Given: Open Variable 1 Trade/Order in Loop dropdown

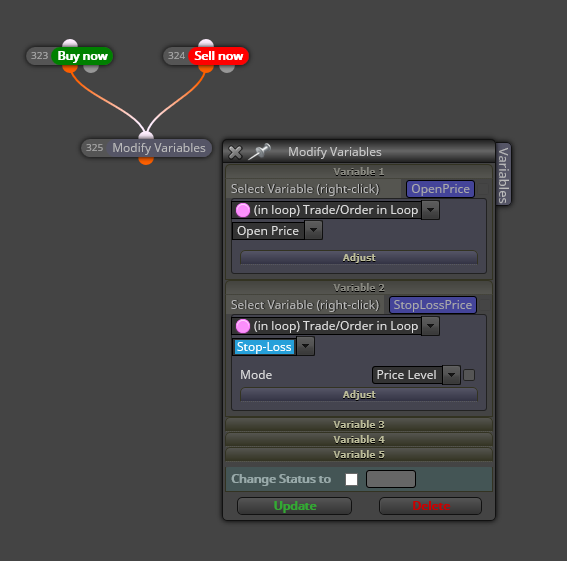Looking at the screenshot, I should click(430, 210).
